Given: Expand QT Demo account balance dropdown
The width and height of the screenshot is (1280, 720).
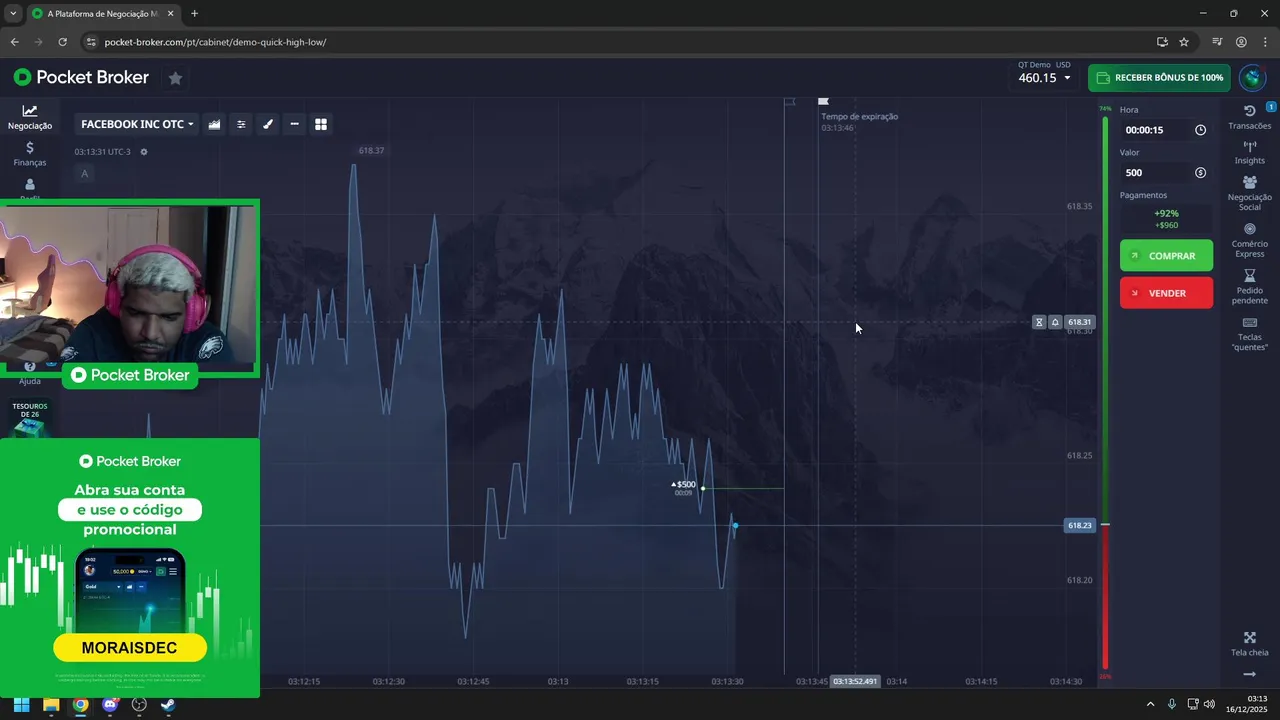Looking at the screenshot, I should click(x=1044, y=73).
